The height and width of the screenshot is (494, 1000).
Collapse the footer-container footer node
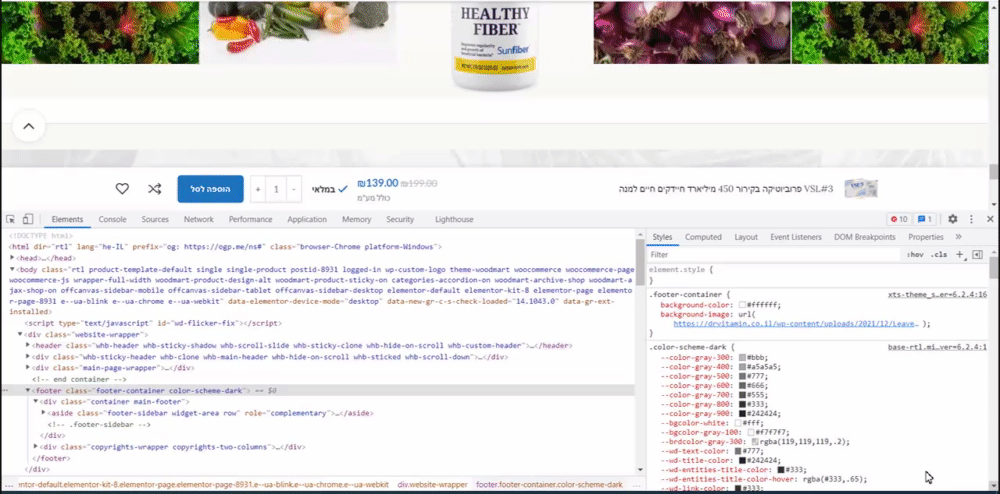tap(27, 390)
